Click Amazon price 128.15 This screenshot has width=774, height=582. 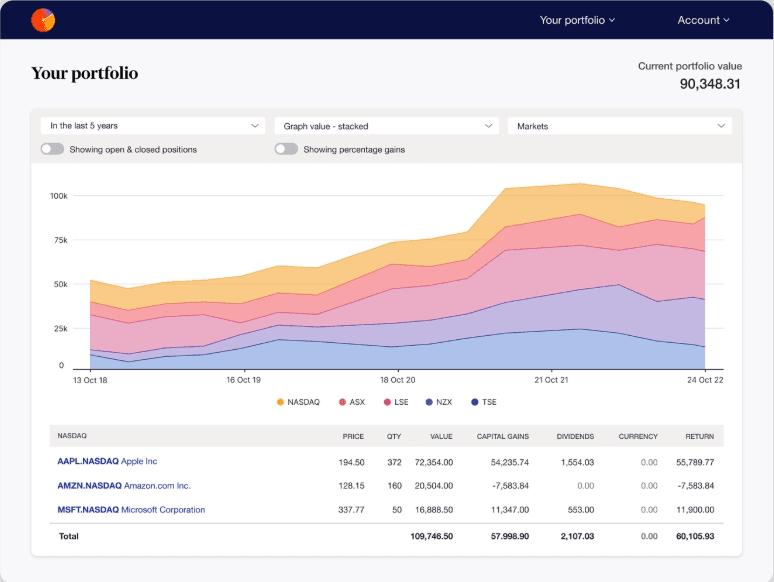click(351, 486)
